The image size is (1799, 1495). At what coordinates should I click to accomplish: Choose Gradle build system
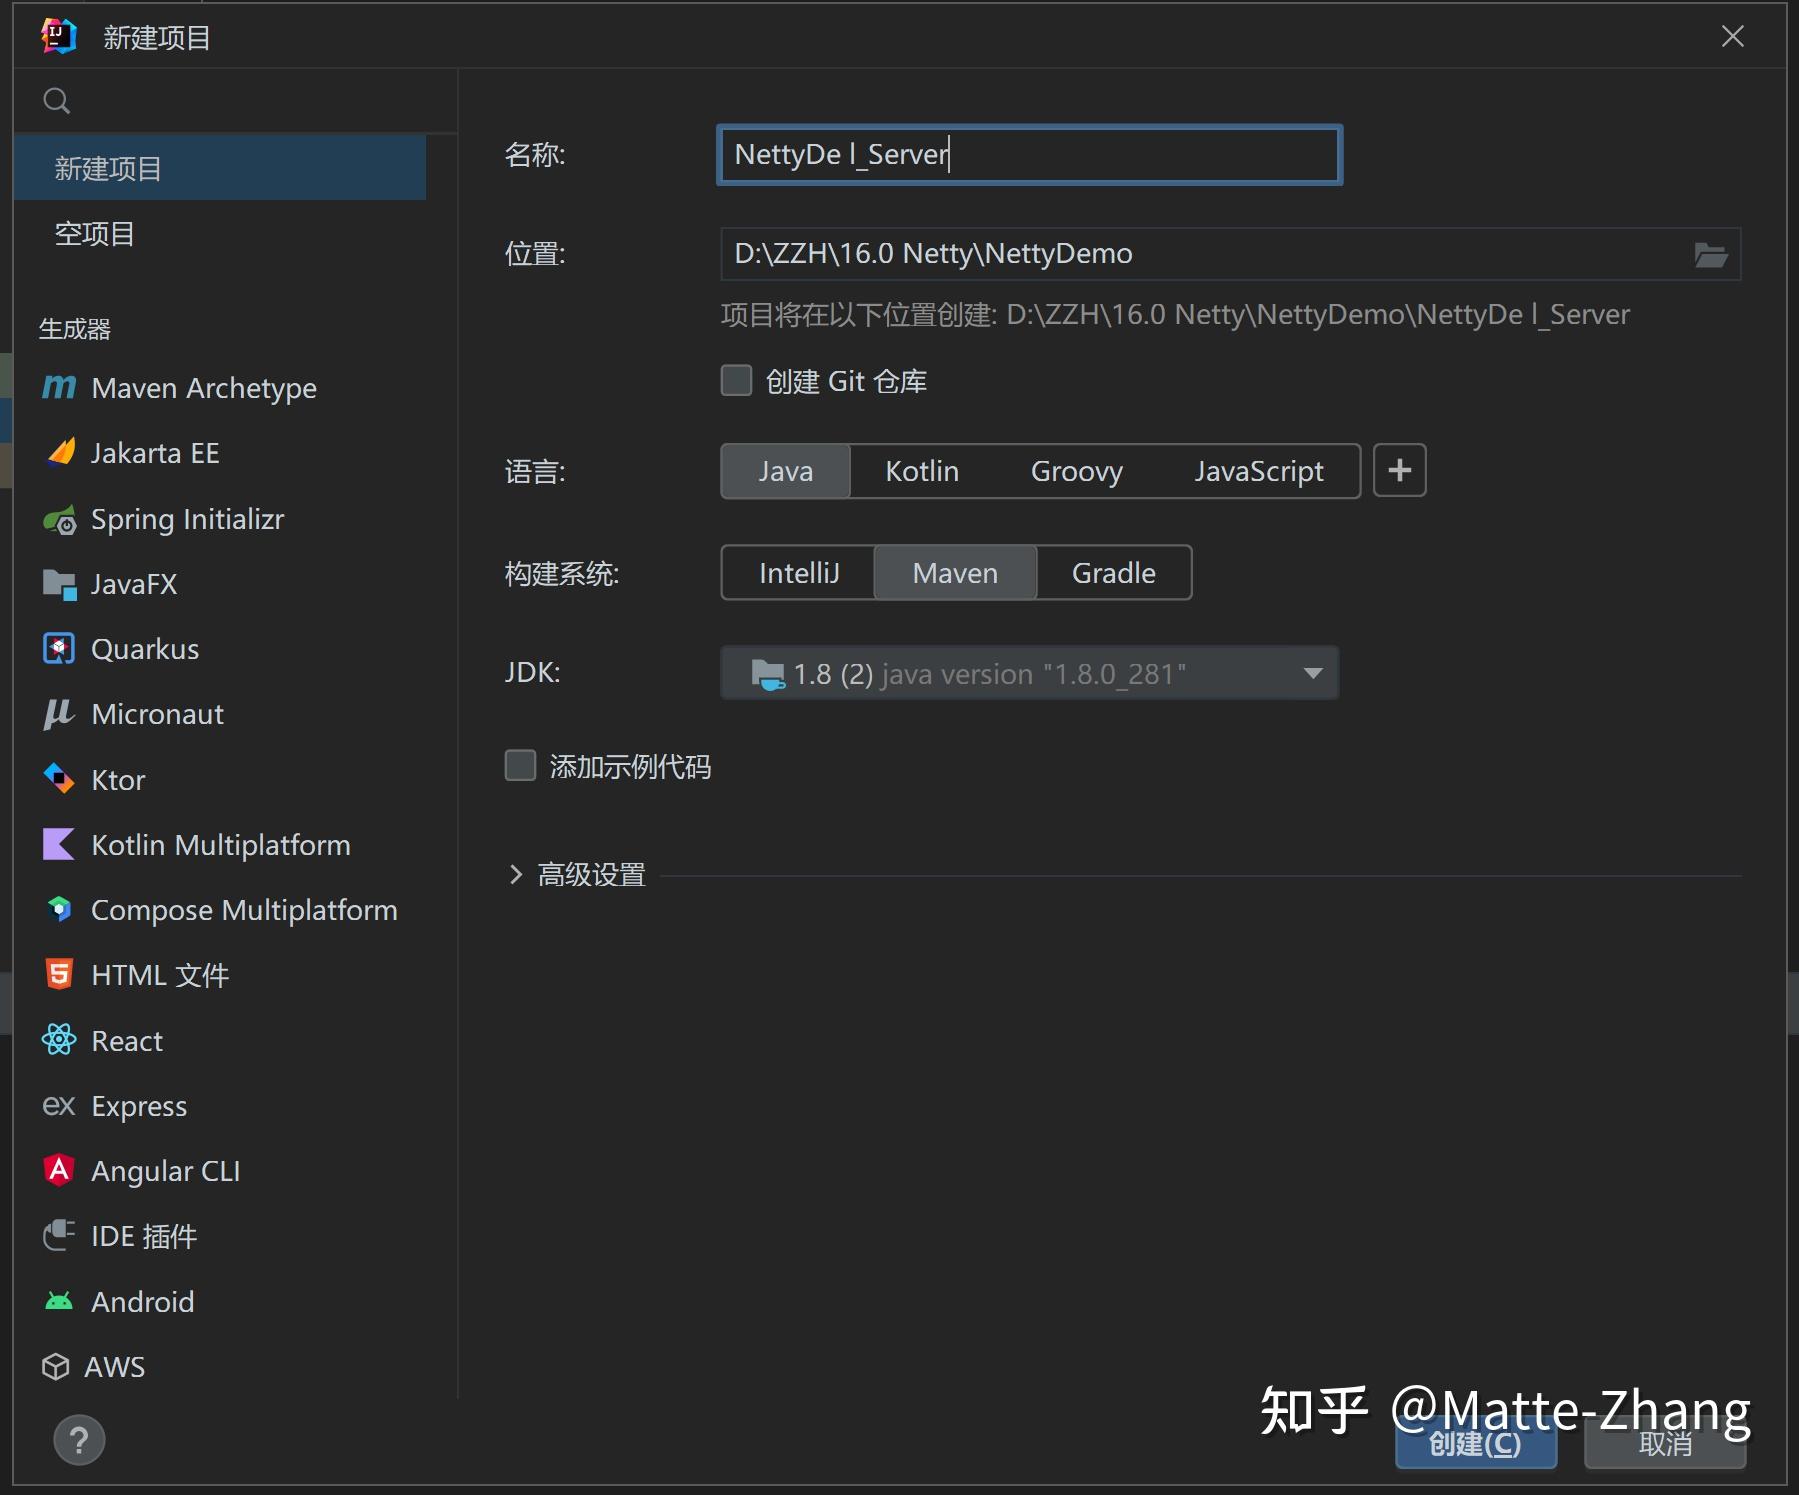(1113, 573)
